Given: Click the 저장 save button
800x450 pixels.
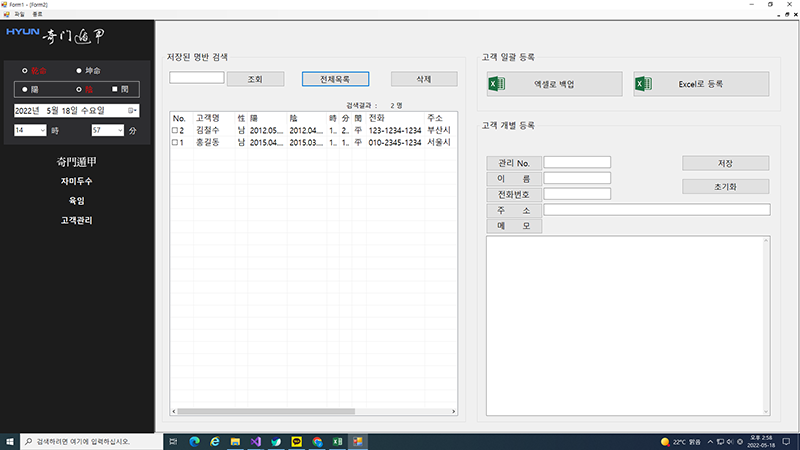Looking at the screenshot, I should (726, 163).
